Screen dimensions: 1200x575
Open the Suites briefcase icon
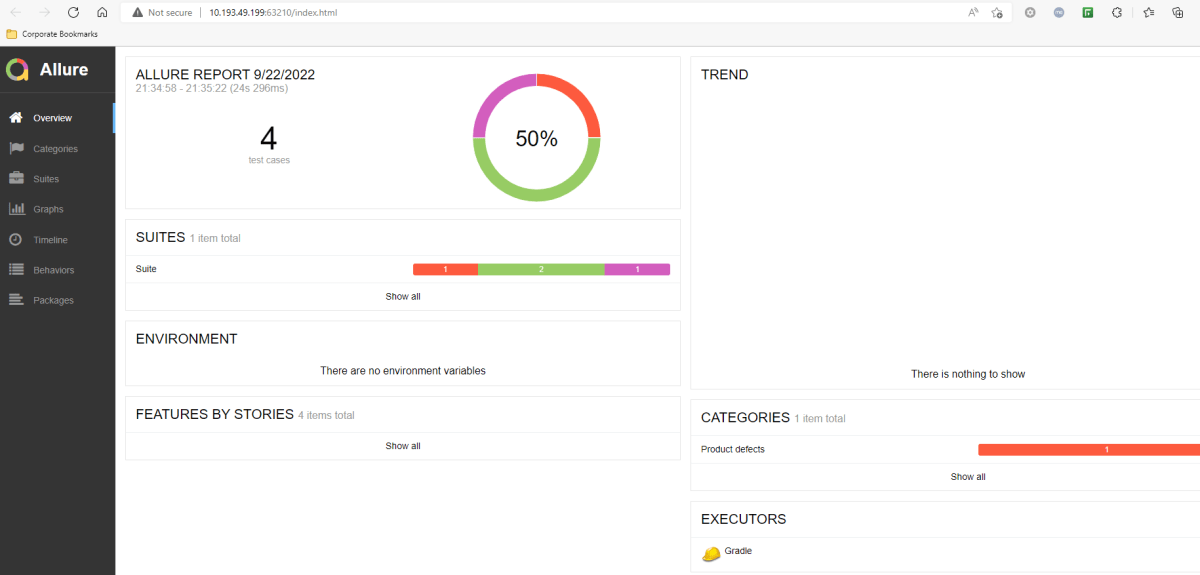point(16,179)
